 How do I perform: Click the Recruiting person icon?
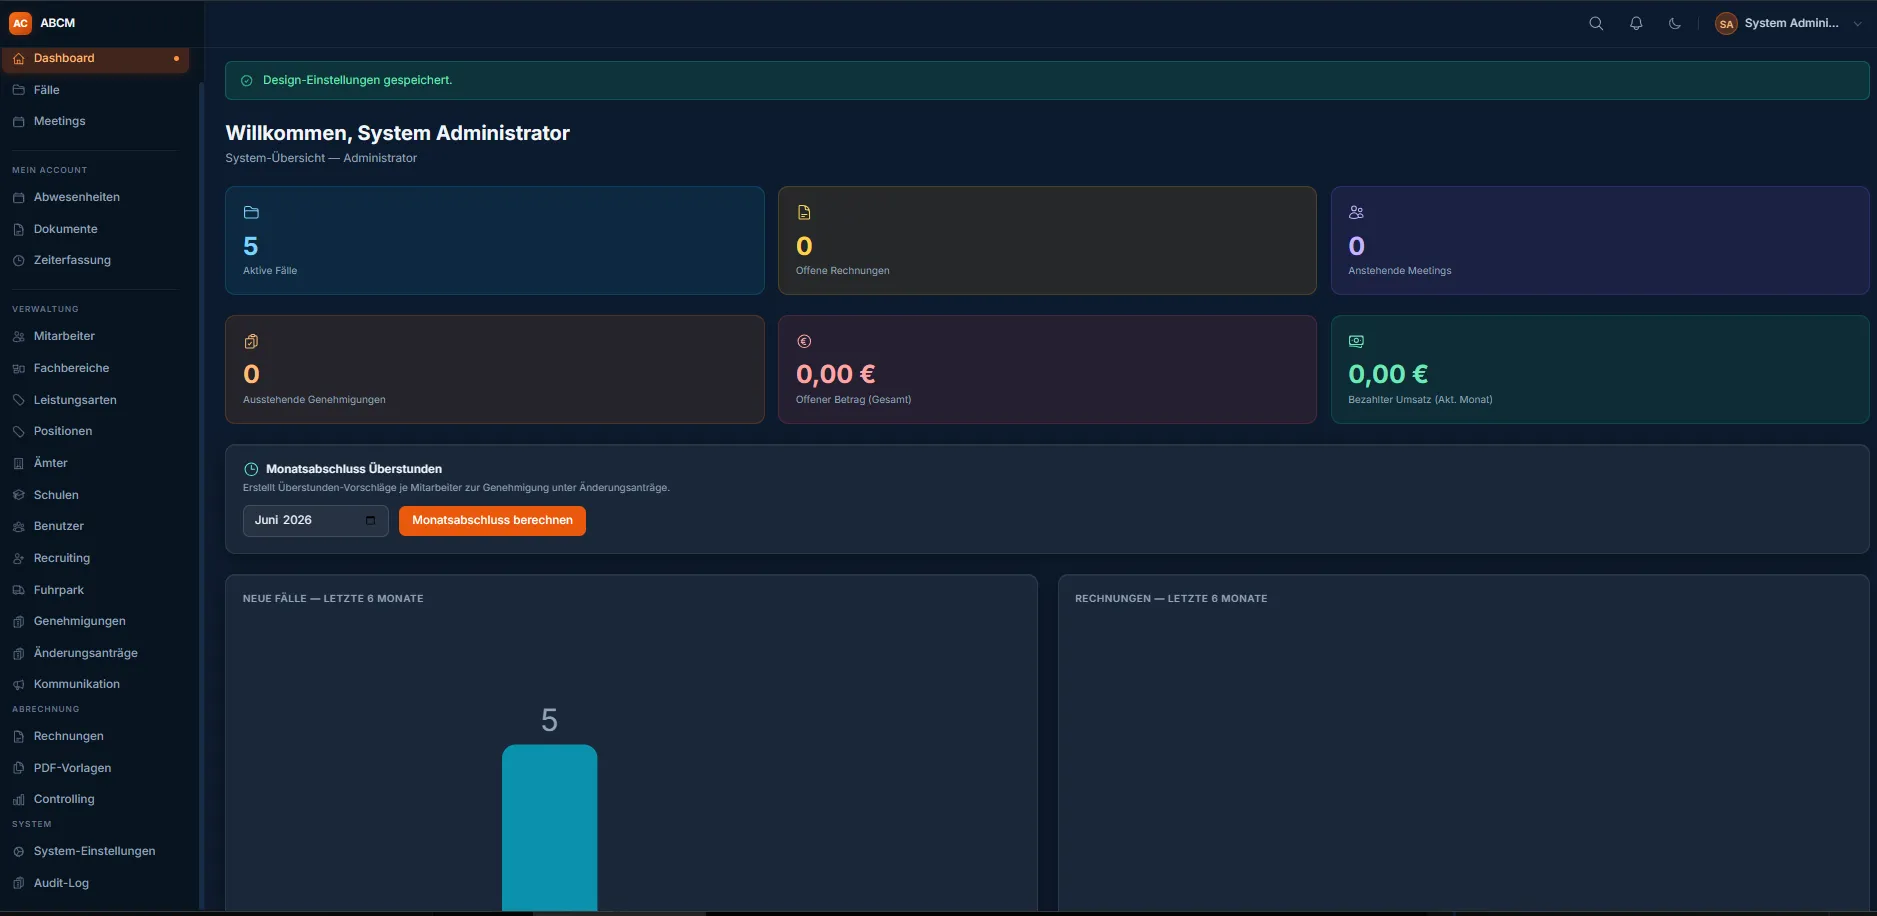click(x=18, y=559)
